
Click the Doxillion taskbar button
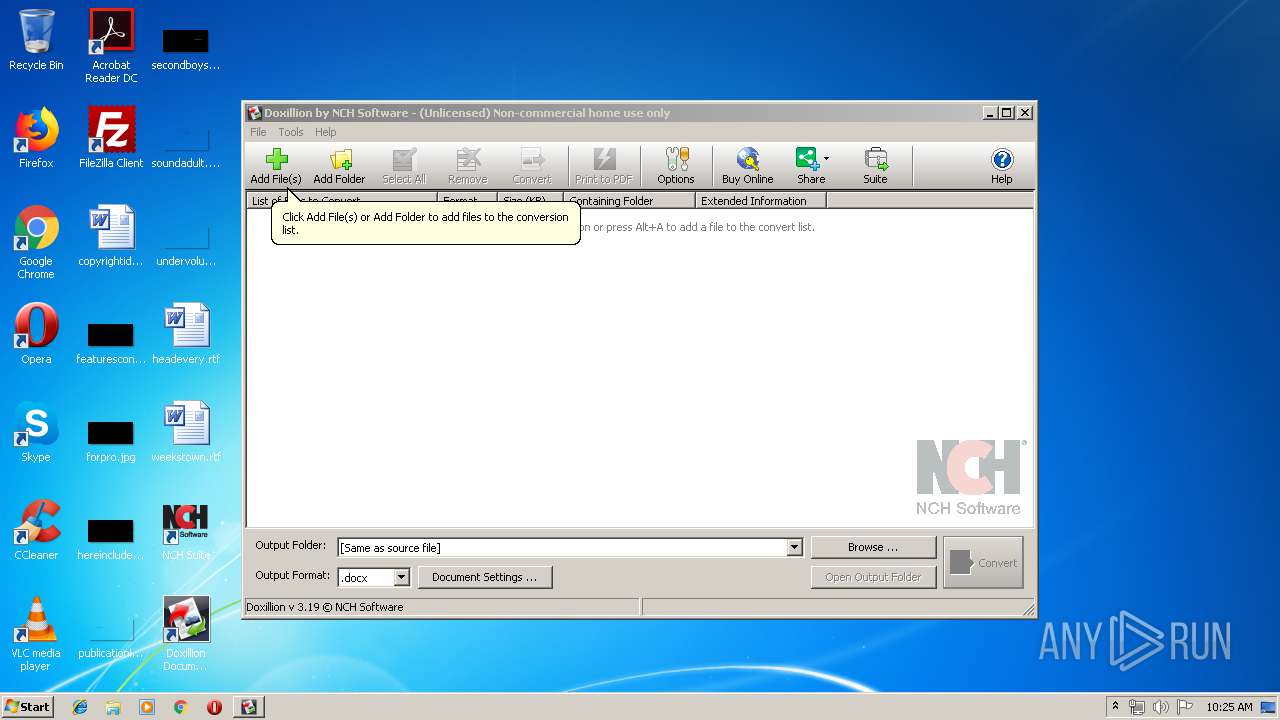point(248,707)
